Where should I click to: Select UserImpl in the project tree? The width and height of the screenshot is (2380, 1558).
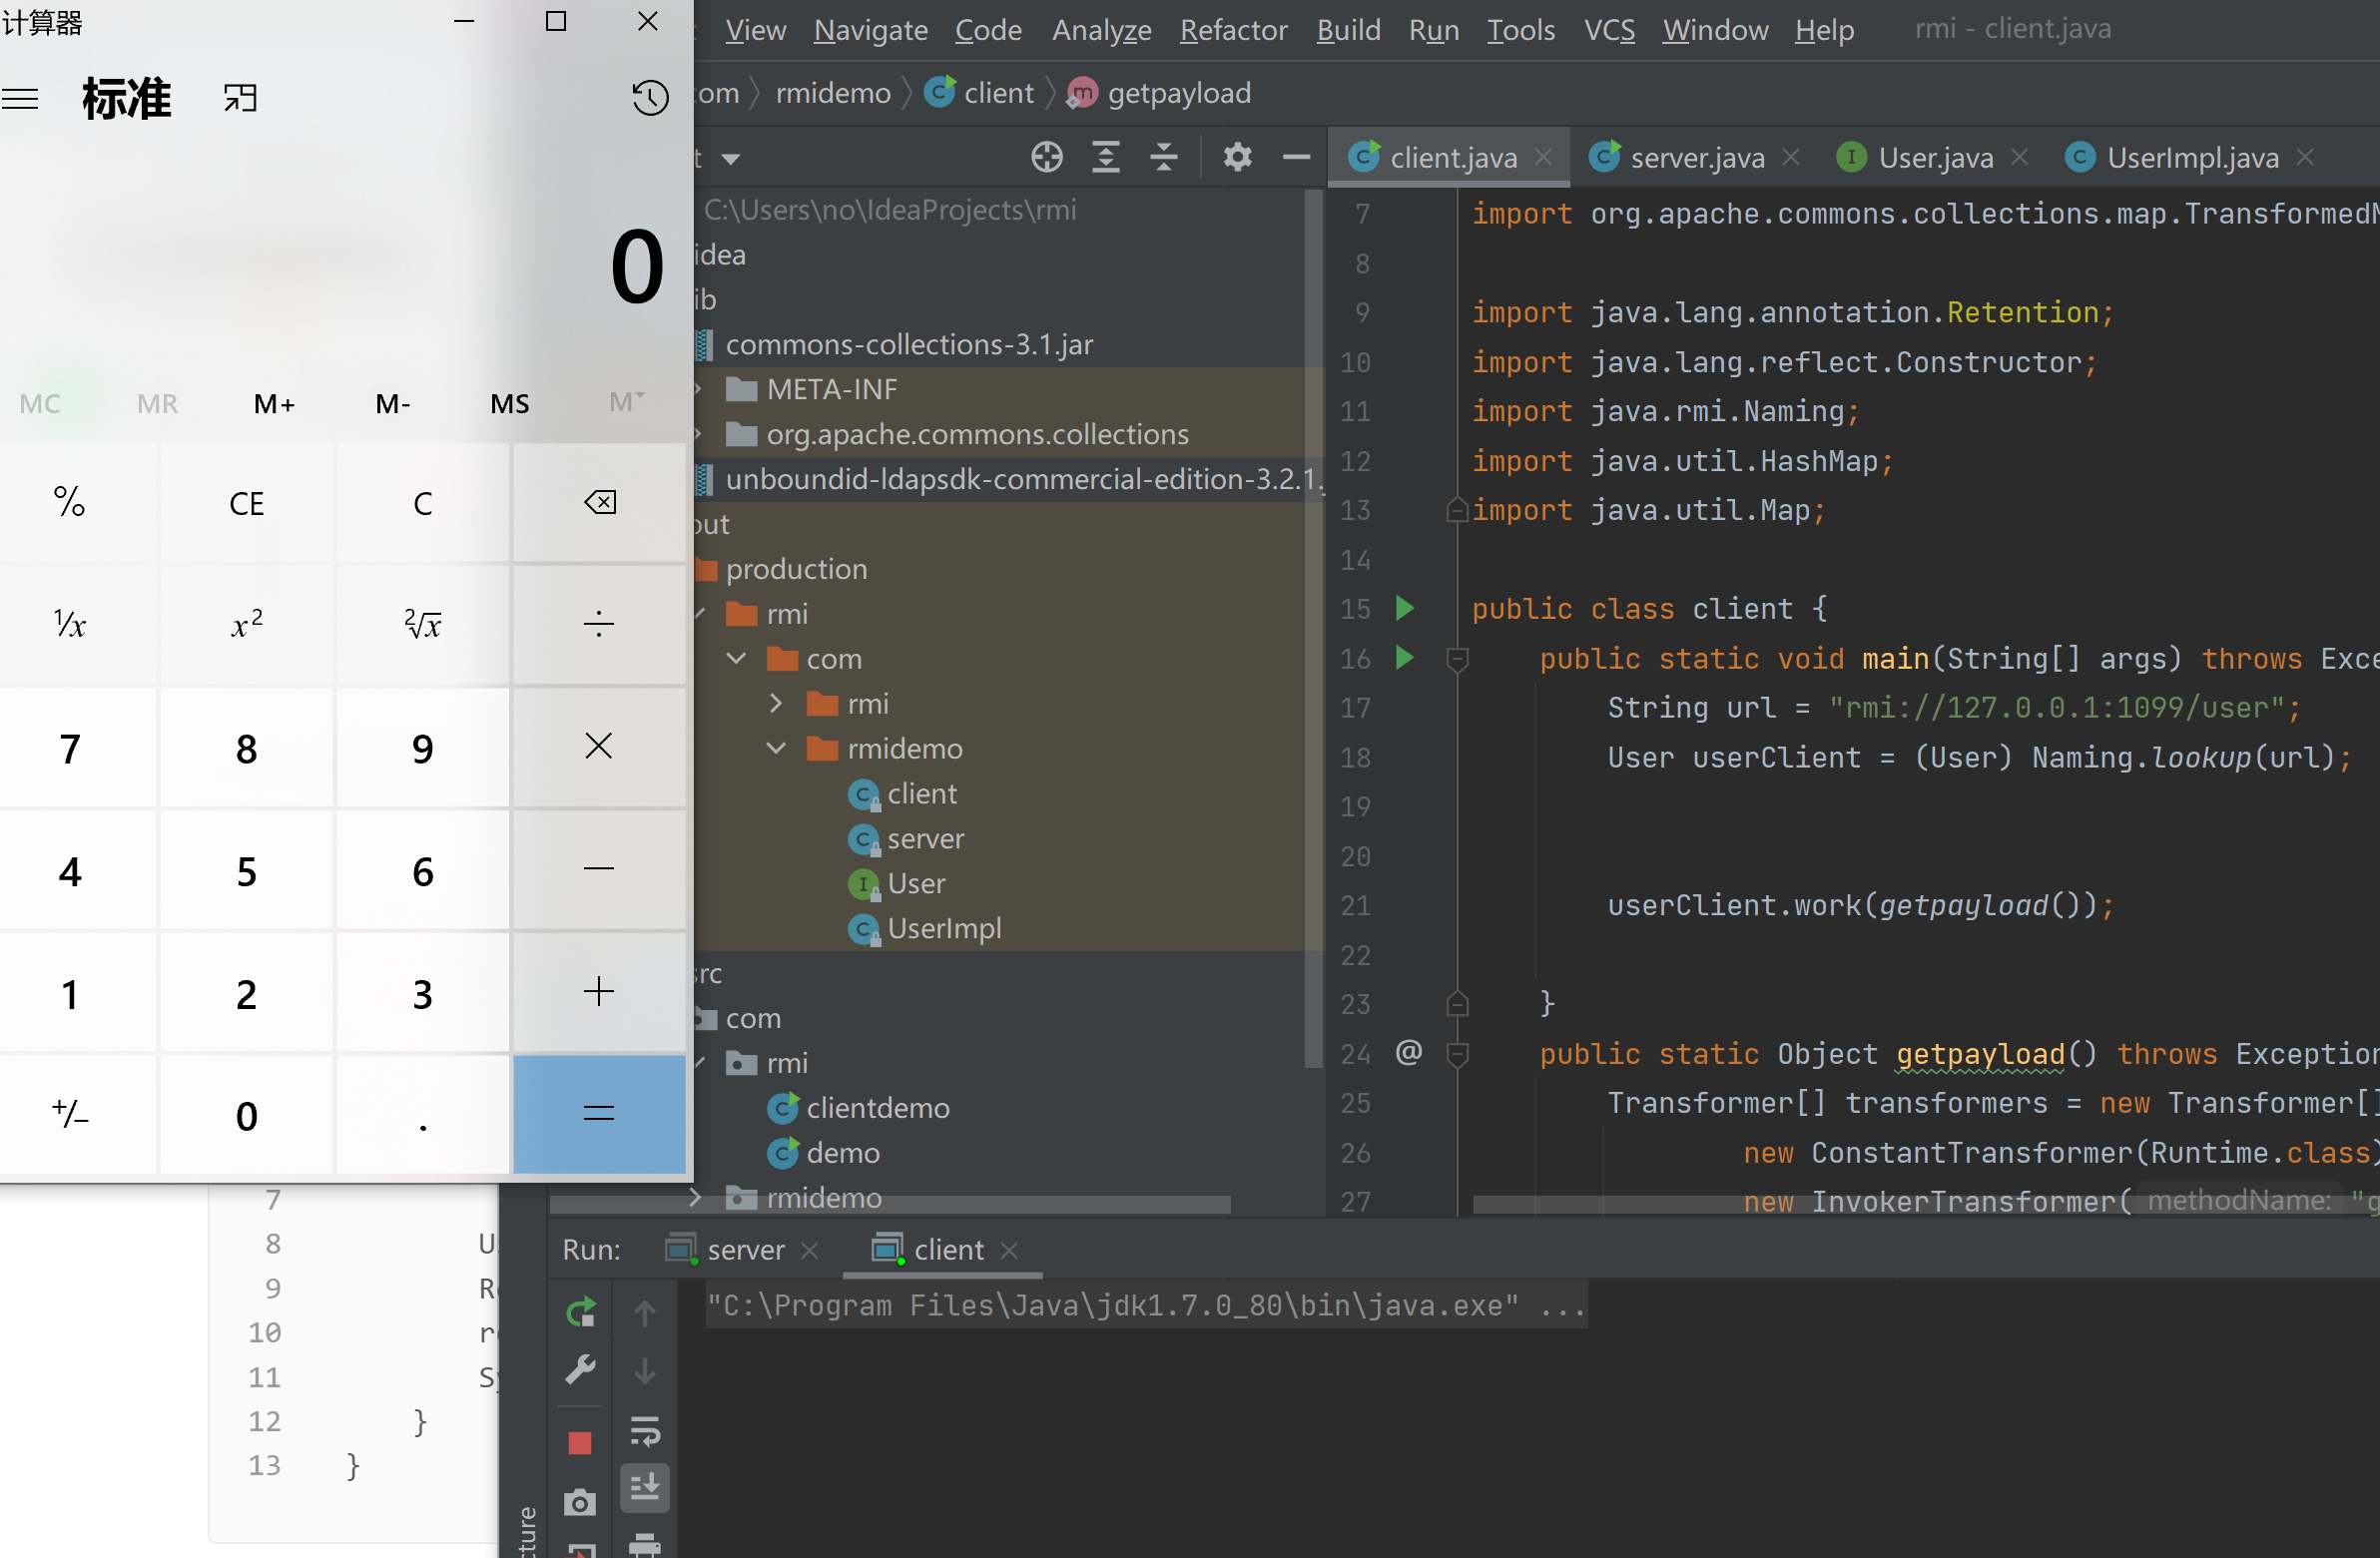click(943, 929)
